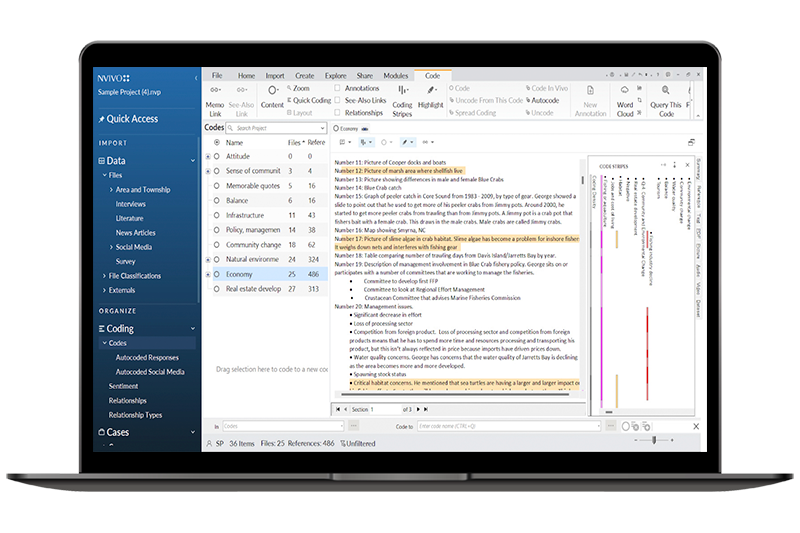The image size is (800, 533).
Task: Expand File Classifications in sidebar
Action: coord(105,276)
